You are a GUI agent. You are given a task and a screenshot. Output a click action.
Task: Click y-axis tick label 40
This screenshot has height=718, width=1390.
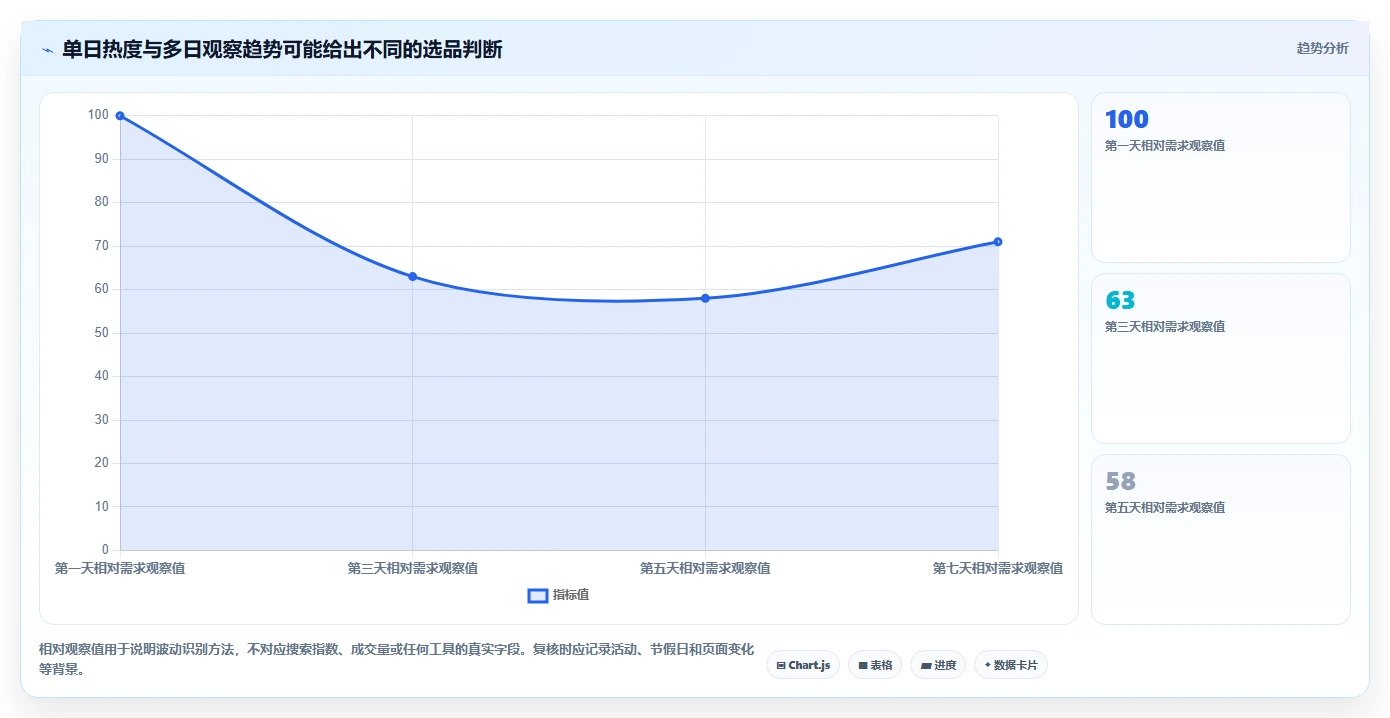(101, 376)
